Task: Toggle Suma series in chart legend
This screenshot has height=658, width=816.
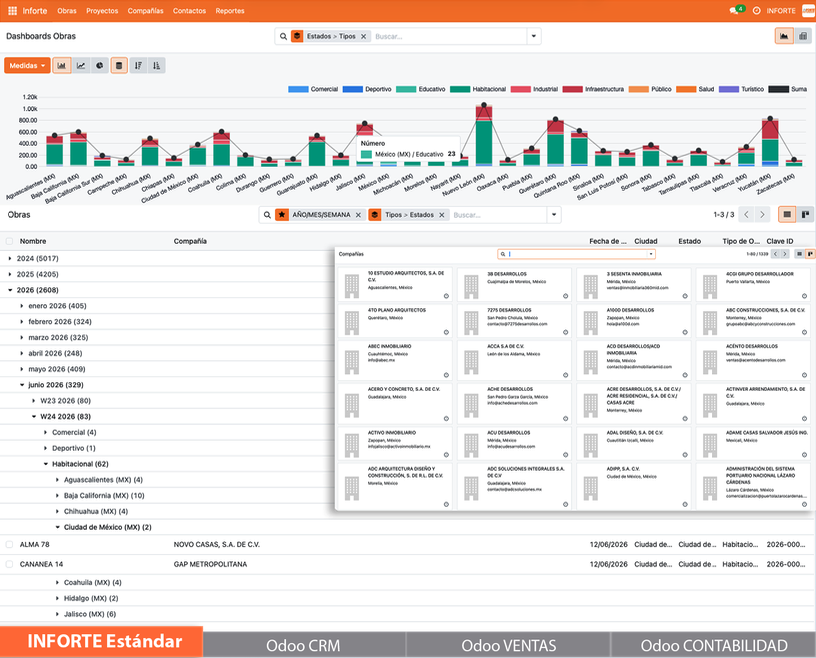Action: (788, 89)
